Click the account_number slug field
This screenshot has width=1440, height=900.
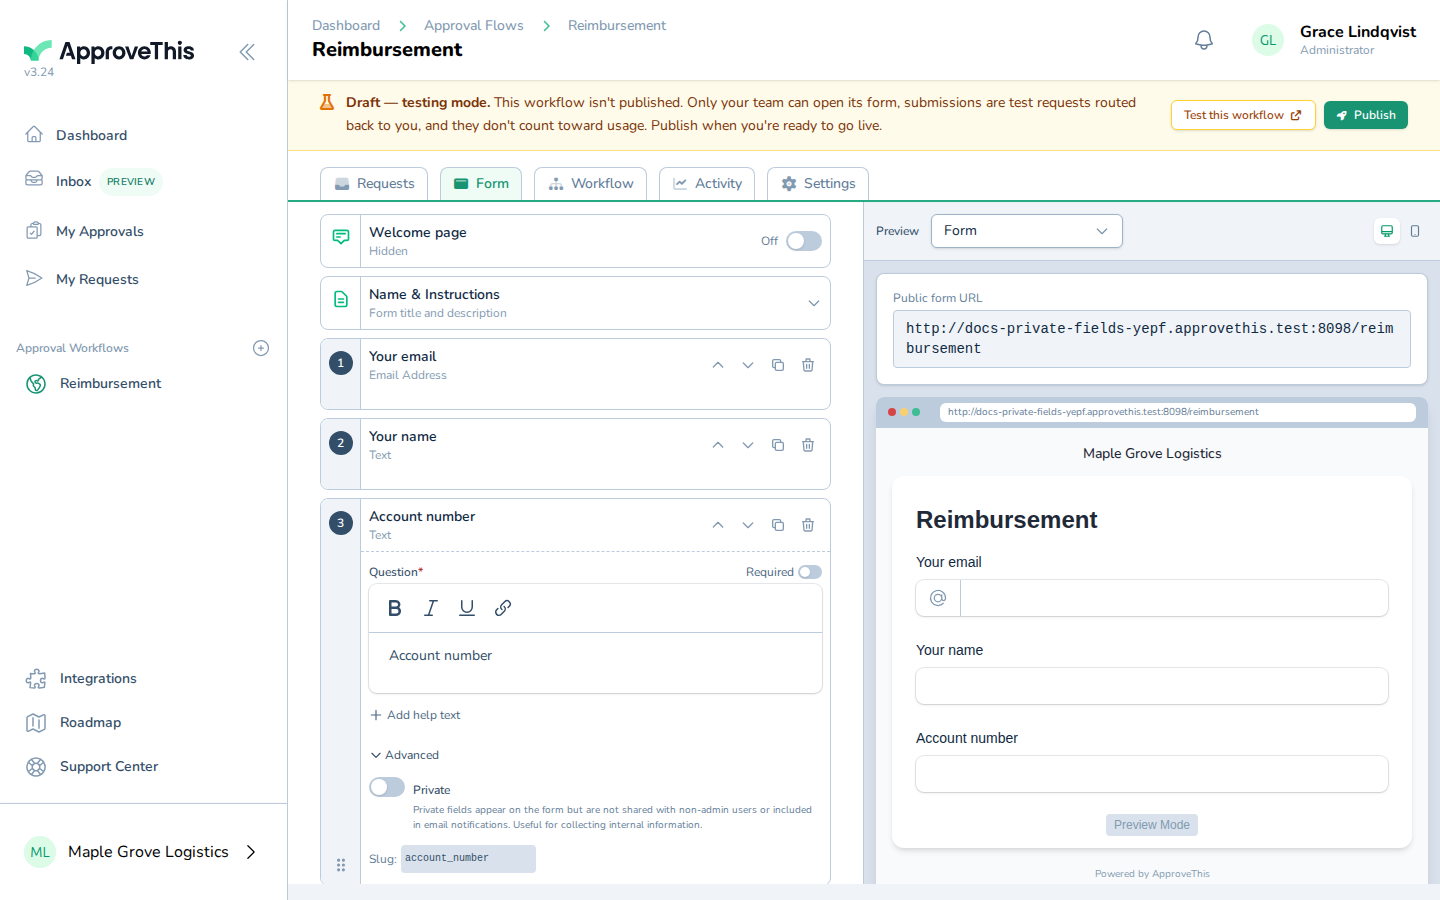[468, 859]
